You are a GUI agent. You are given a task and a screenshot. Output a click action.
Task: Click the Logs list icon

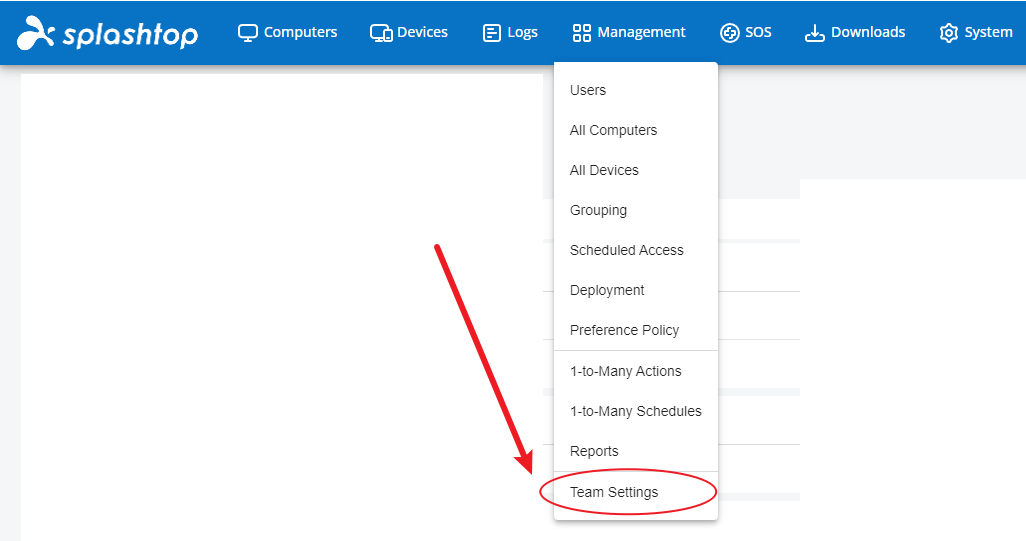point(492,33)
